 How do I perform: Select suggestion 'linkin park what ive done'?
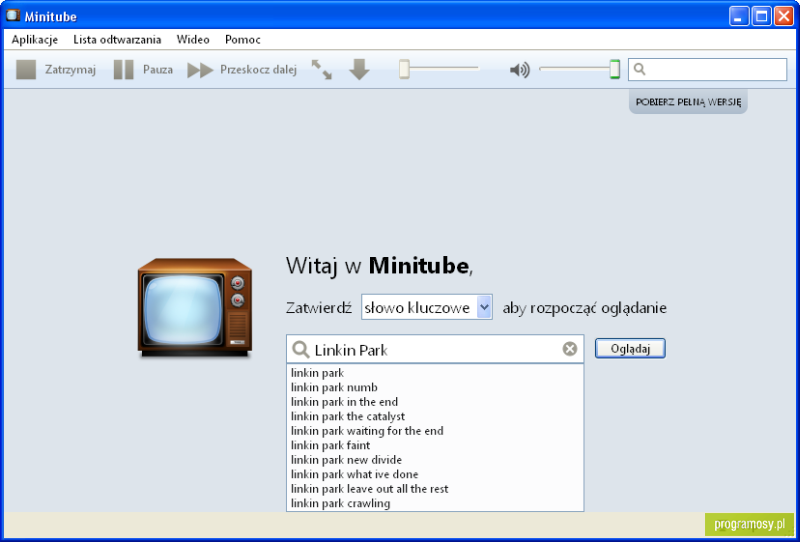pyautogui.click(x=435, y=474)
